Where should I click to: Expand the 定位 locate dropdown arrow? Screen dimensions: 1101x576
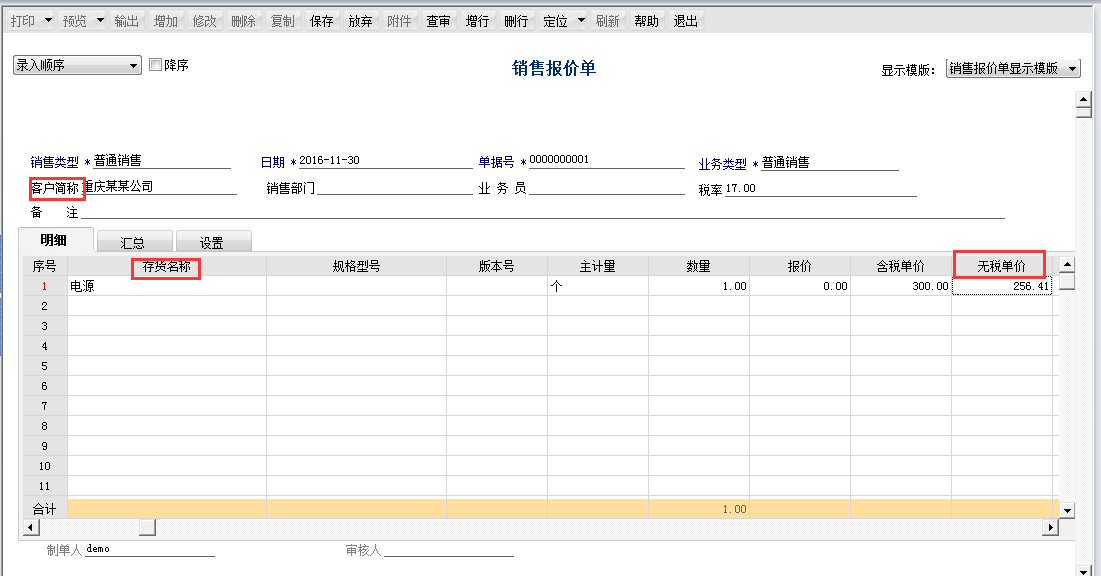(x=580, y=20)
